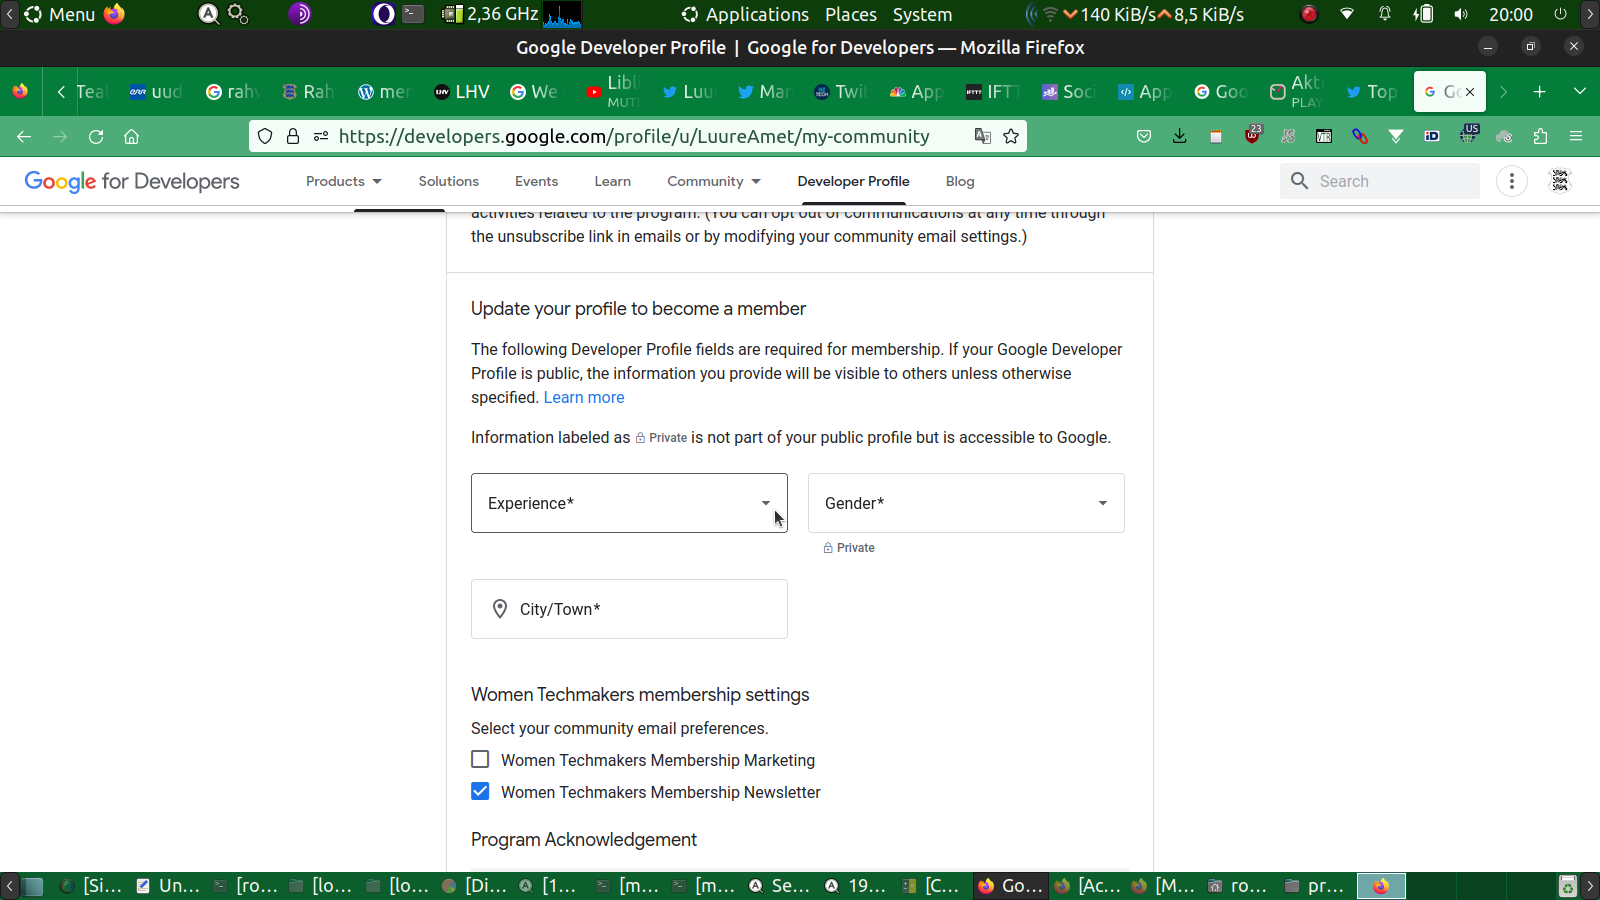Open the uBlock Origin extension icon
This screenshot has height=900, width=1600.
[1252, 136]
